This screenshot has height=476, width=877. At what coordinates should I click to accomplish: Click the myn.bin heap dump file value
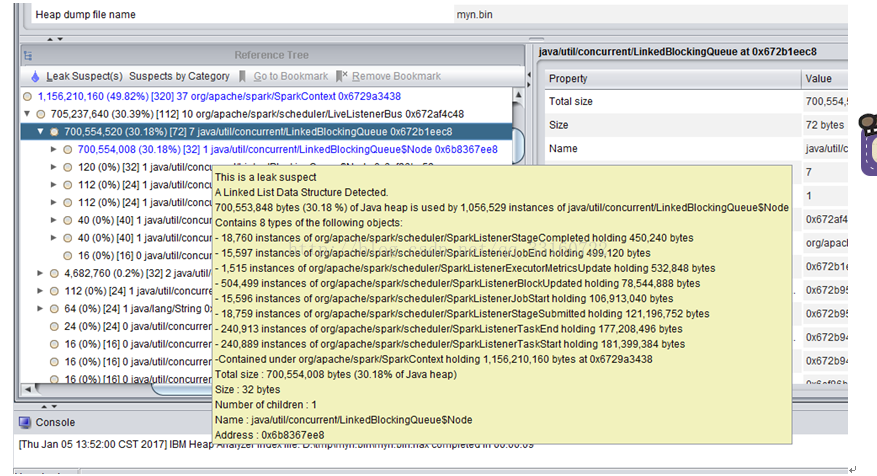pyautogui.click(x=474, y=15)
